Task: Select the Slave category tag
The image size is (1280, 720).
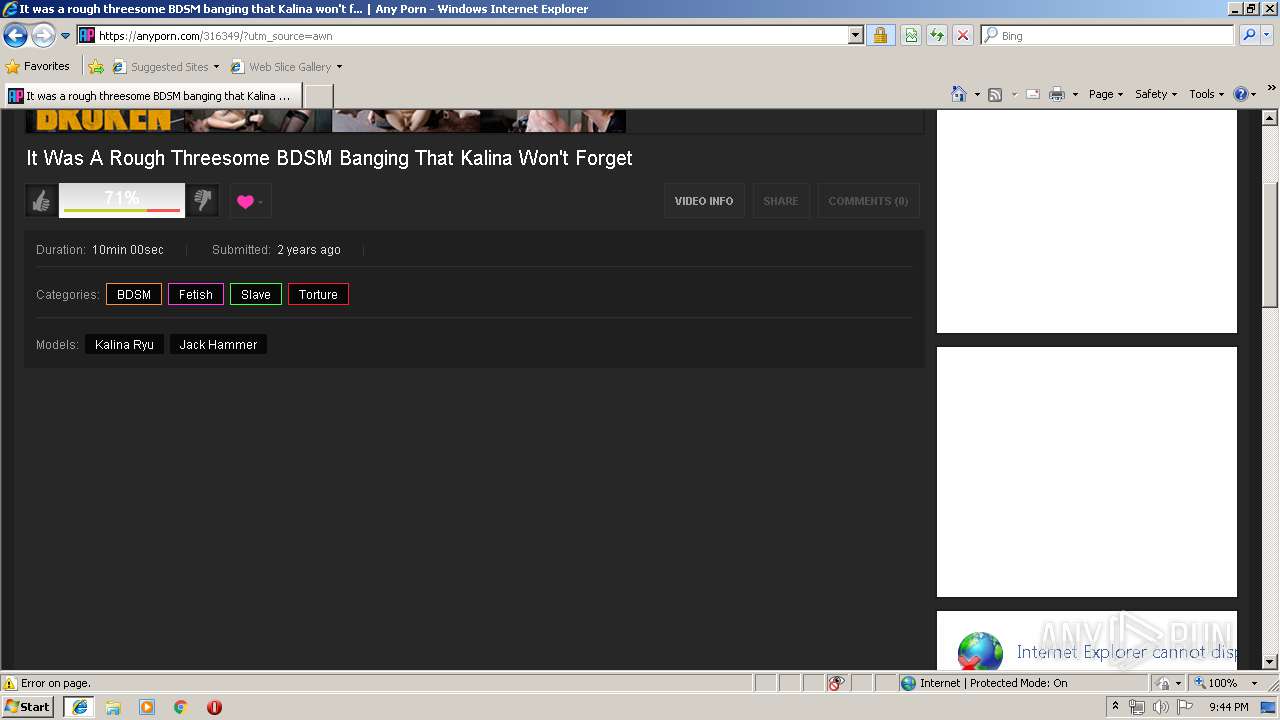Action: (x=256, y=295)
